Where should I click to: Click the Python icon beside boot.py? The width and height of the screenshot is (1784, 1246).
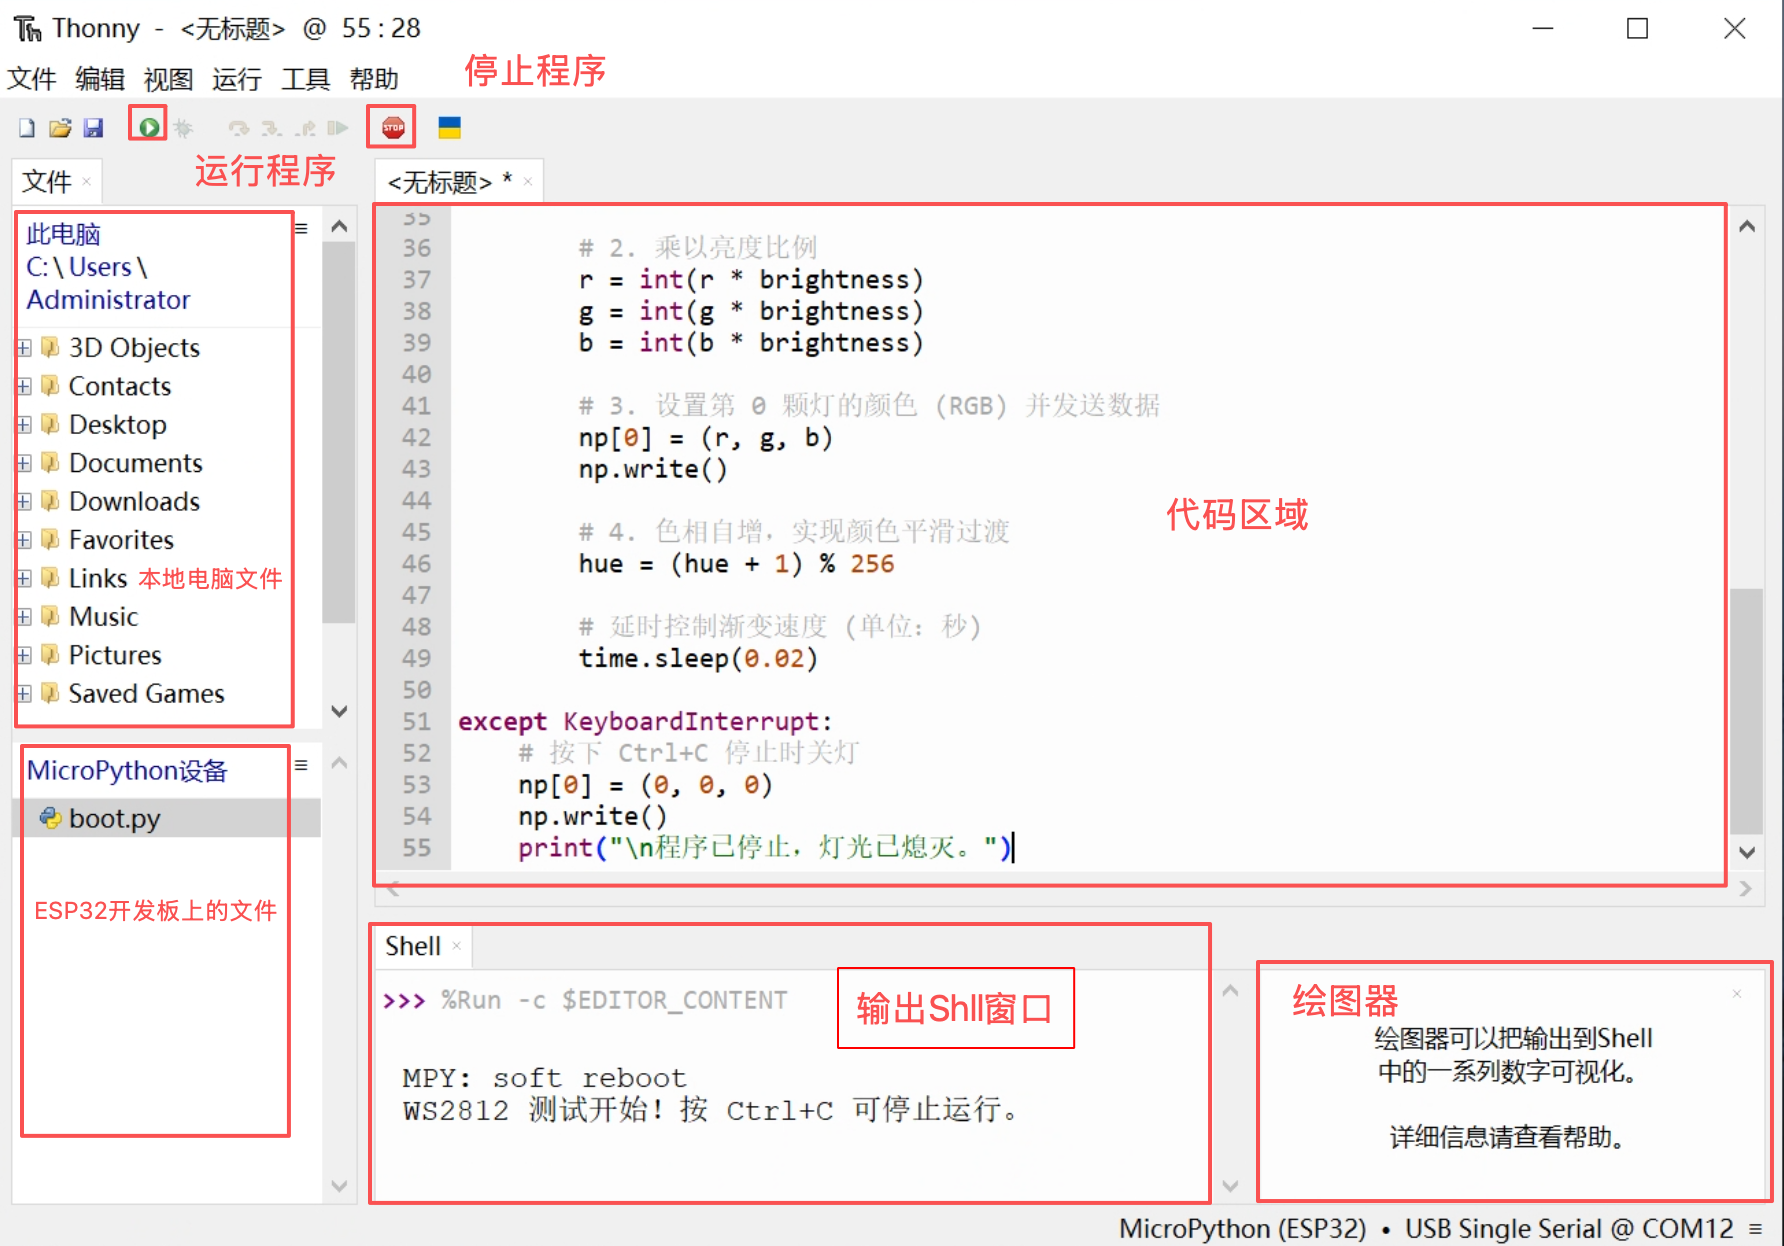(50, 818)
